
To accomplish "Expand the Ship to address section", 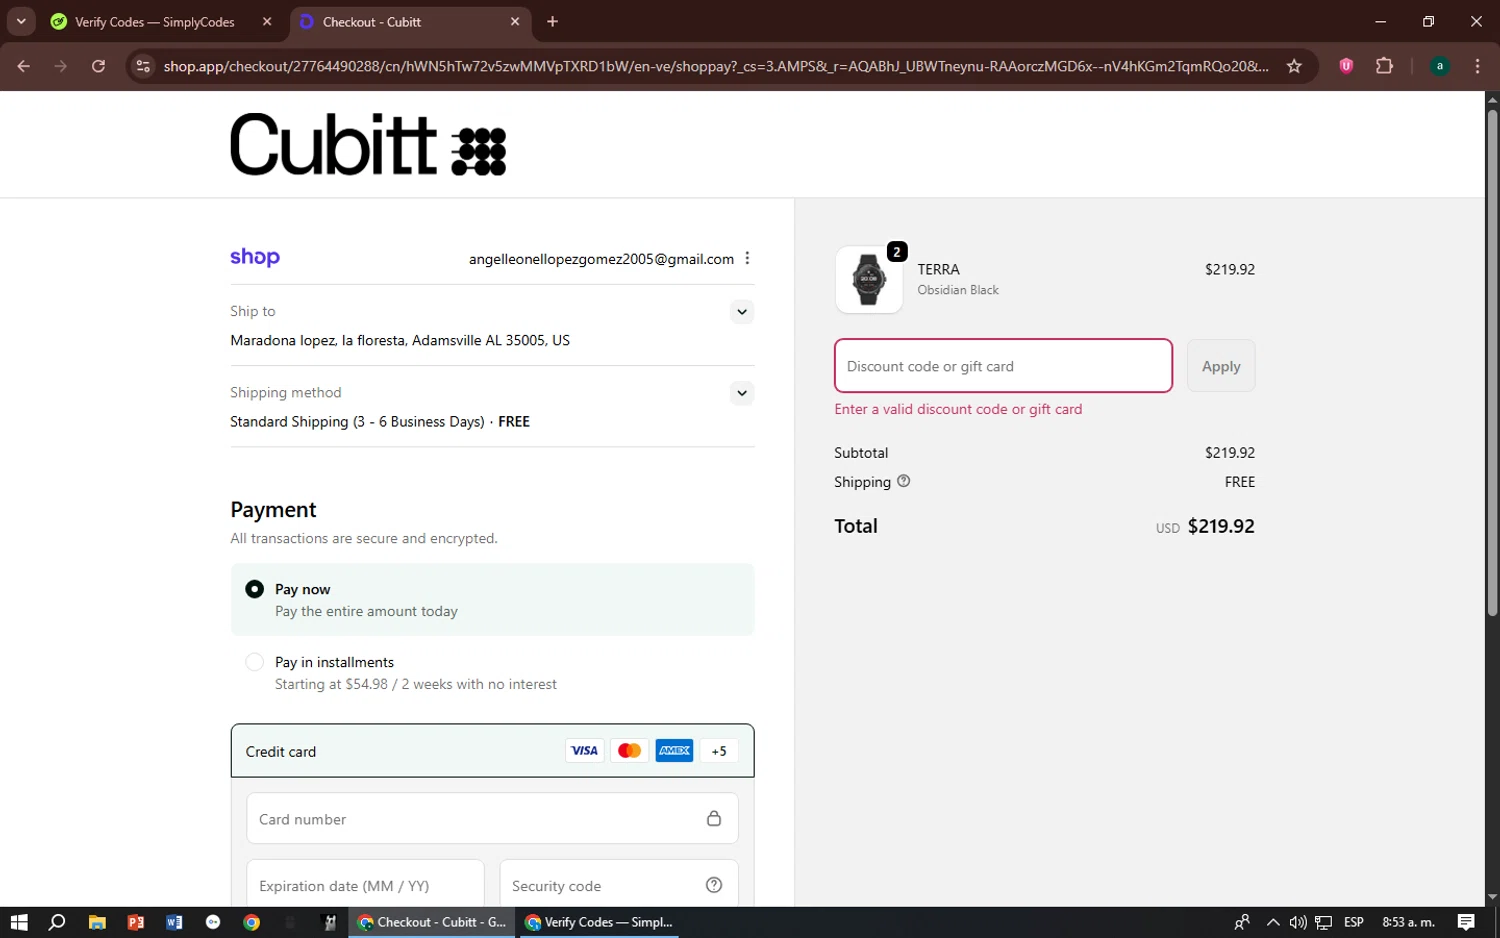I will [x=741, y=312].
